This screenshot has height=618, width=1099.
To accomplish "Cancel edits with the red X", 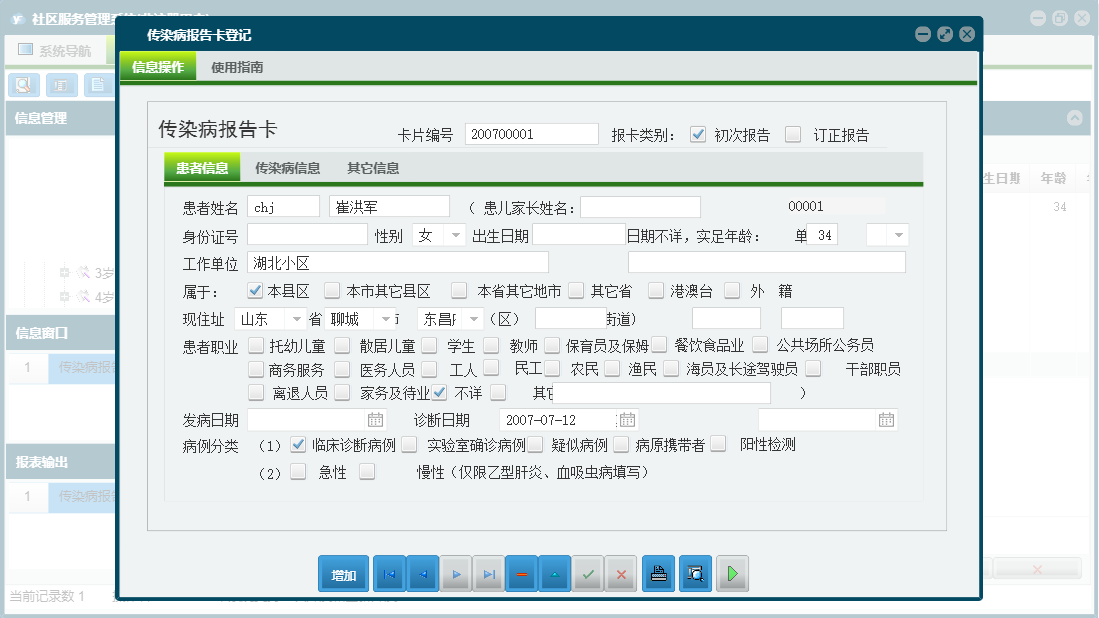I will [x=621, y=573].
